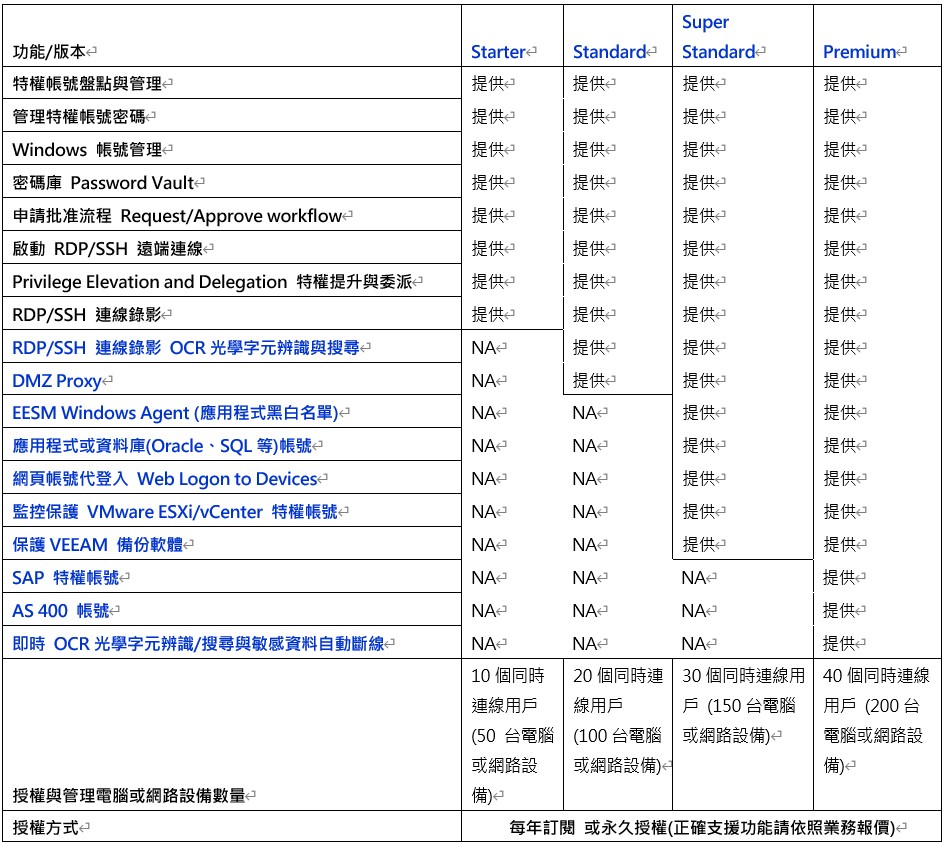Click Standard 提供 in Windows 帳號管理 row
945x843 pixels.
click(x=589, y=149)
